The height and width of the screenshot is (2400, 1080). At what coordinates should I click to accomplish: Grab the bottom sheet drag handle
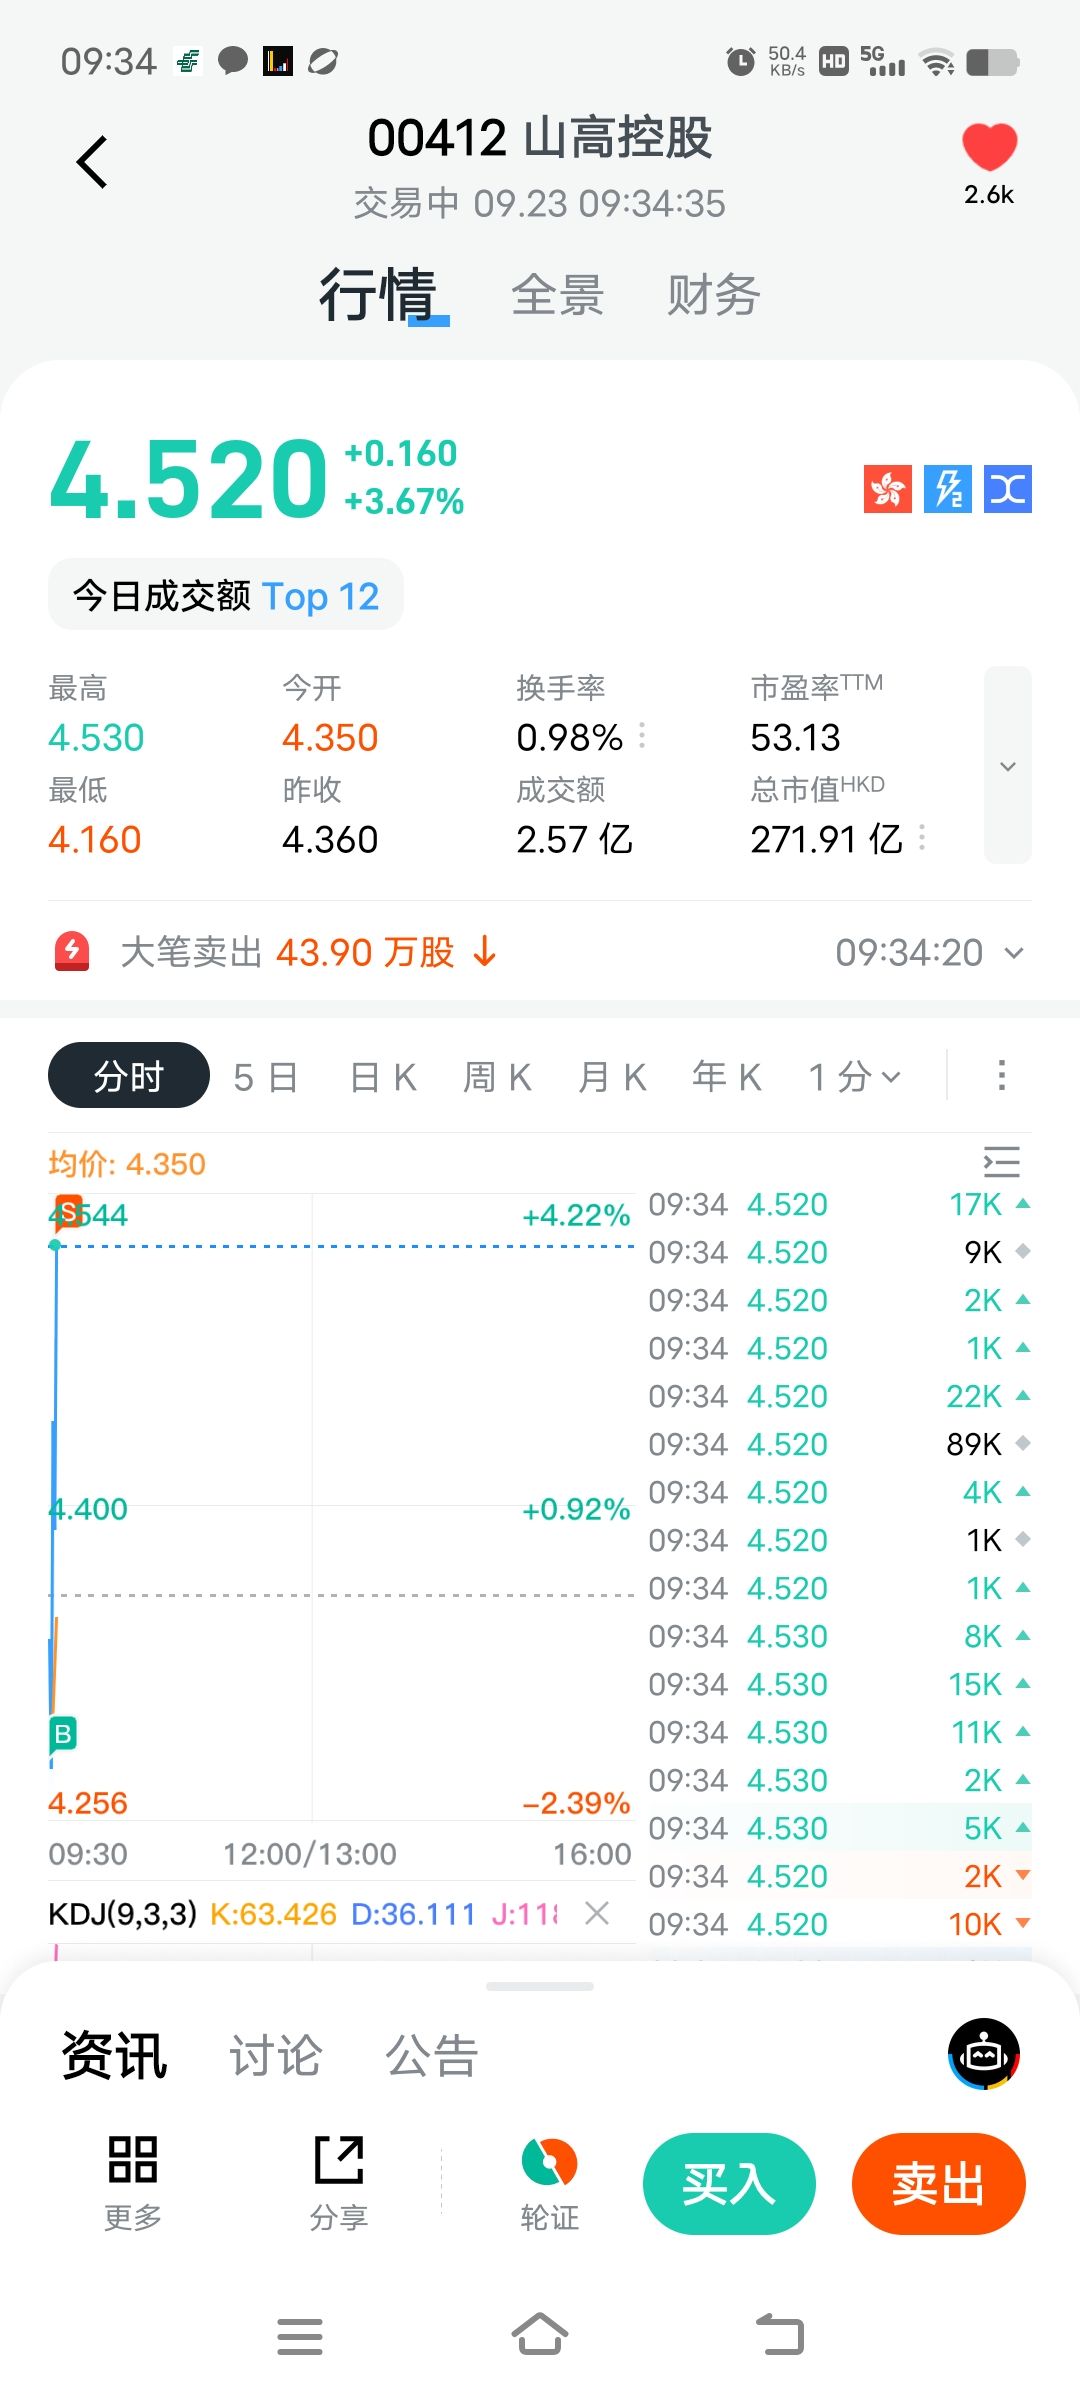click(540, 1986)
